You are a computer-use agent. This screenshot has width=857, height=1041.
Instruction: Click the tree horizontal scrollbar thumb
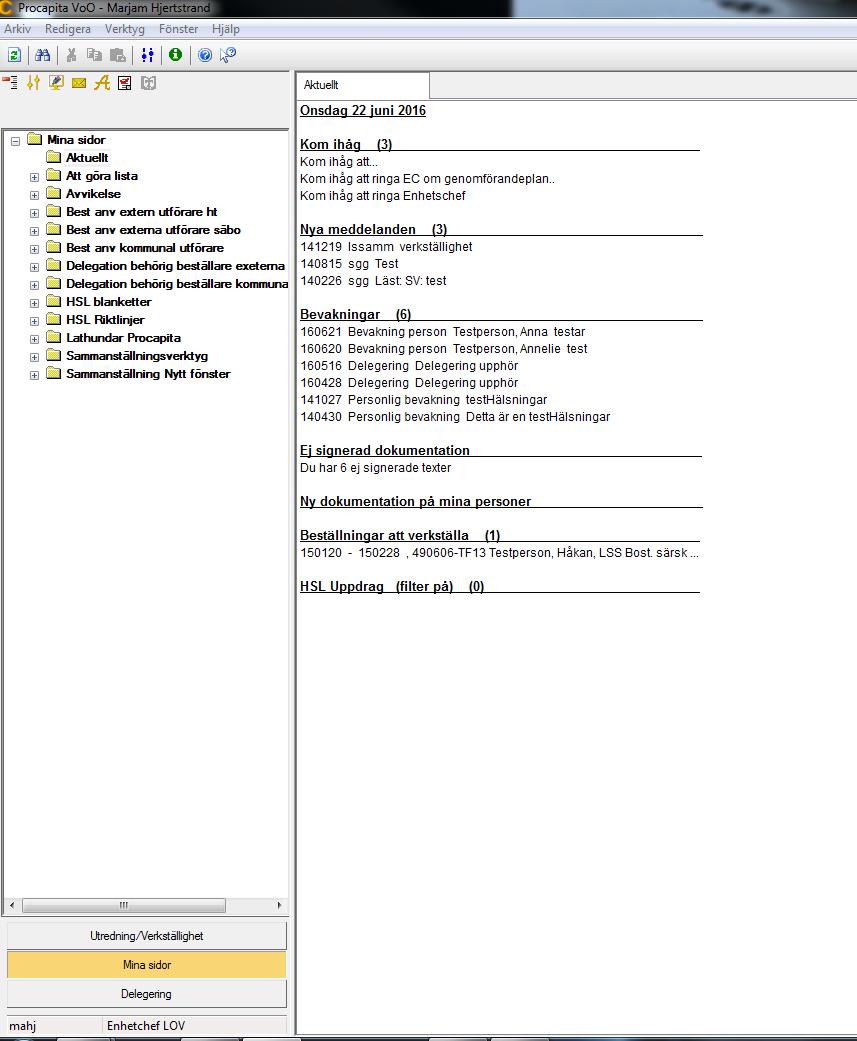[124, 905]
